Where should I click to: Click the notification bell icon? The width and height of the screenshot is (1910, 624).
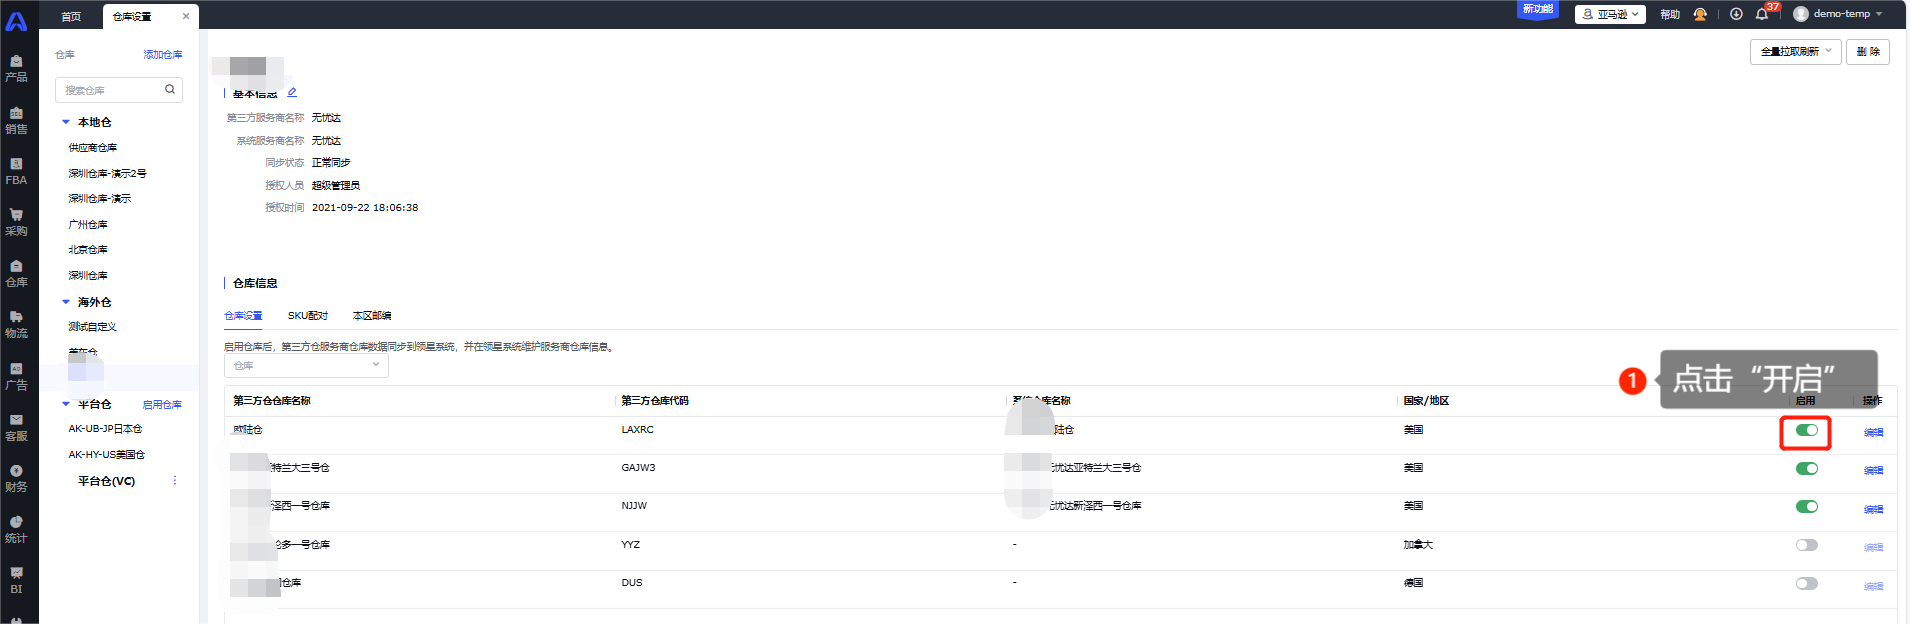click(x=1762, y=14)
